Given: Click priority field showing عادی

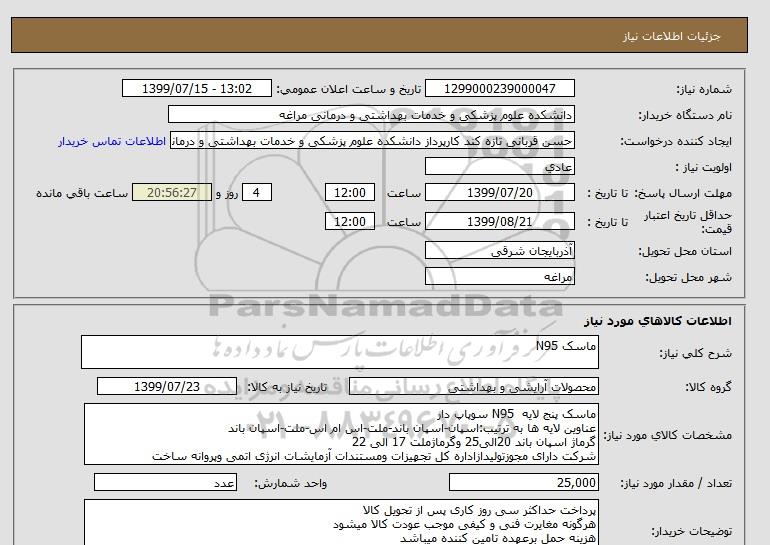Looking at the screenshot, I should 499,167.
